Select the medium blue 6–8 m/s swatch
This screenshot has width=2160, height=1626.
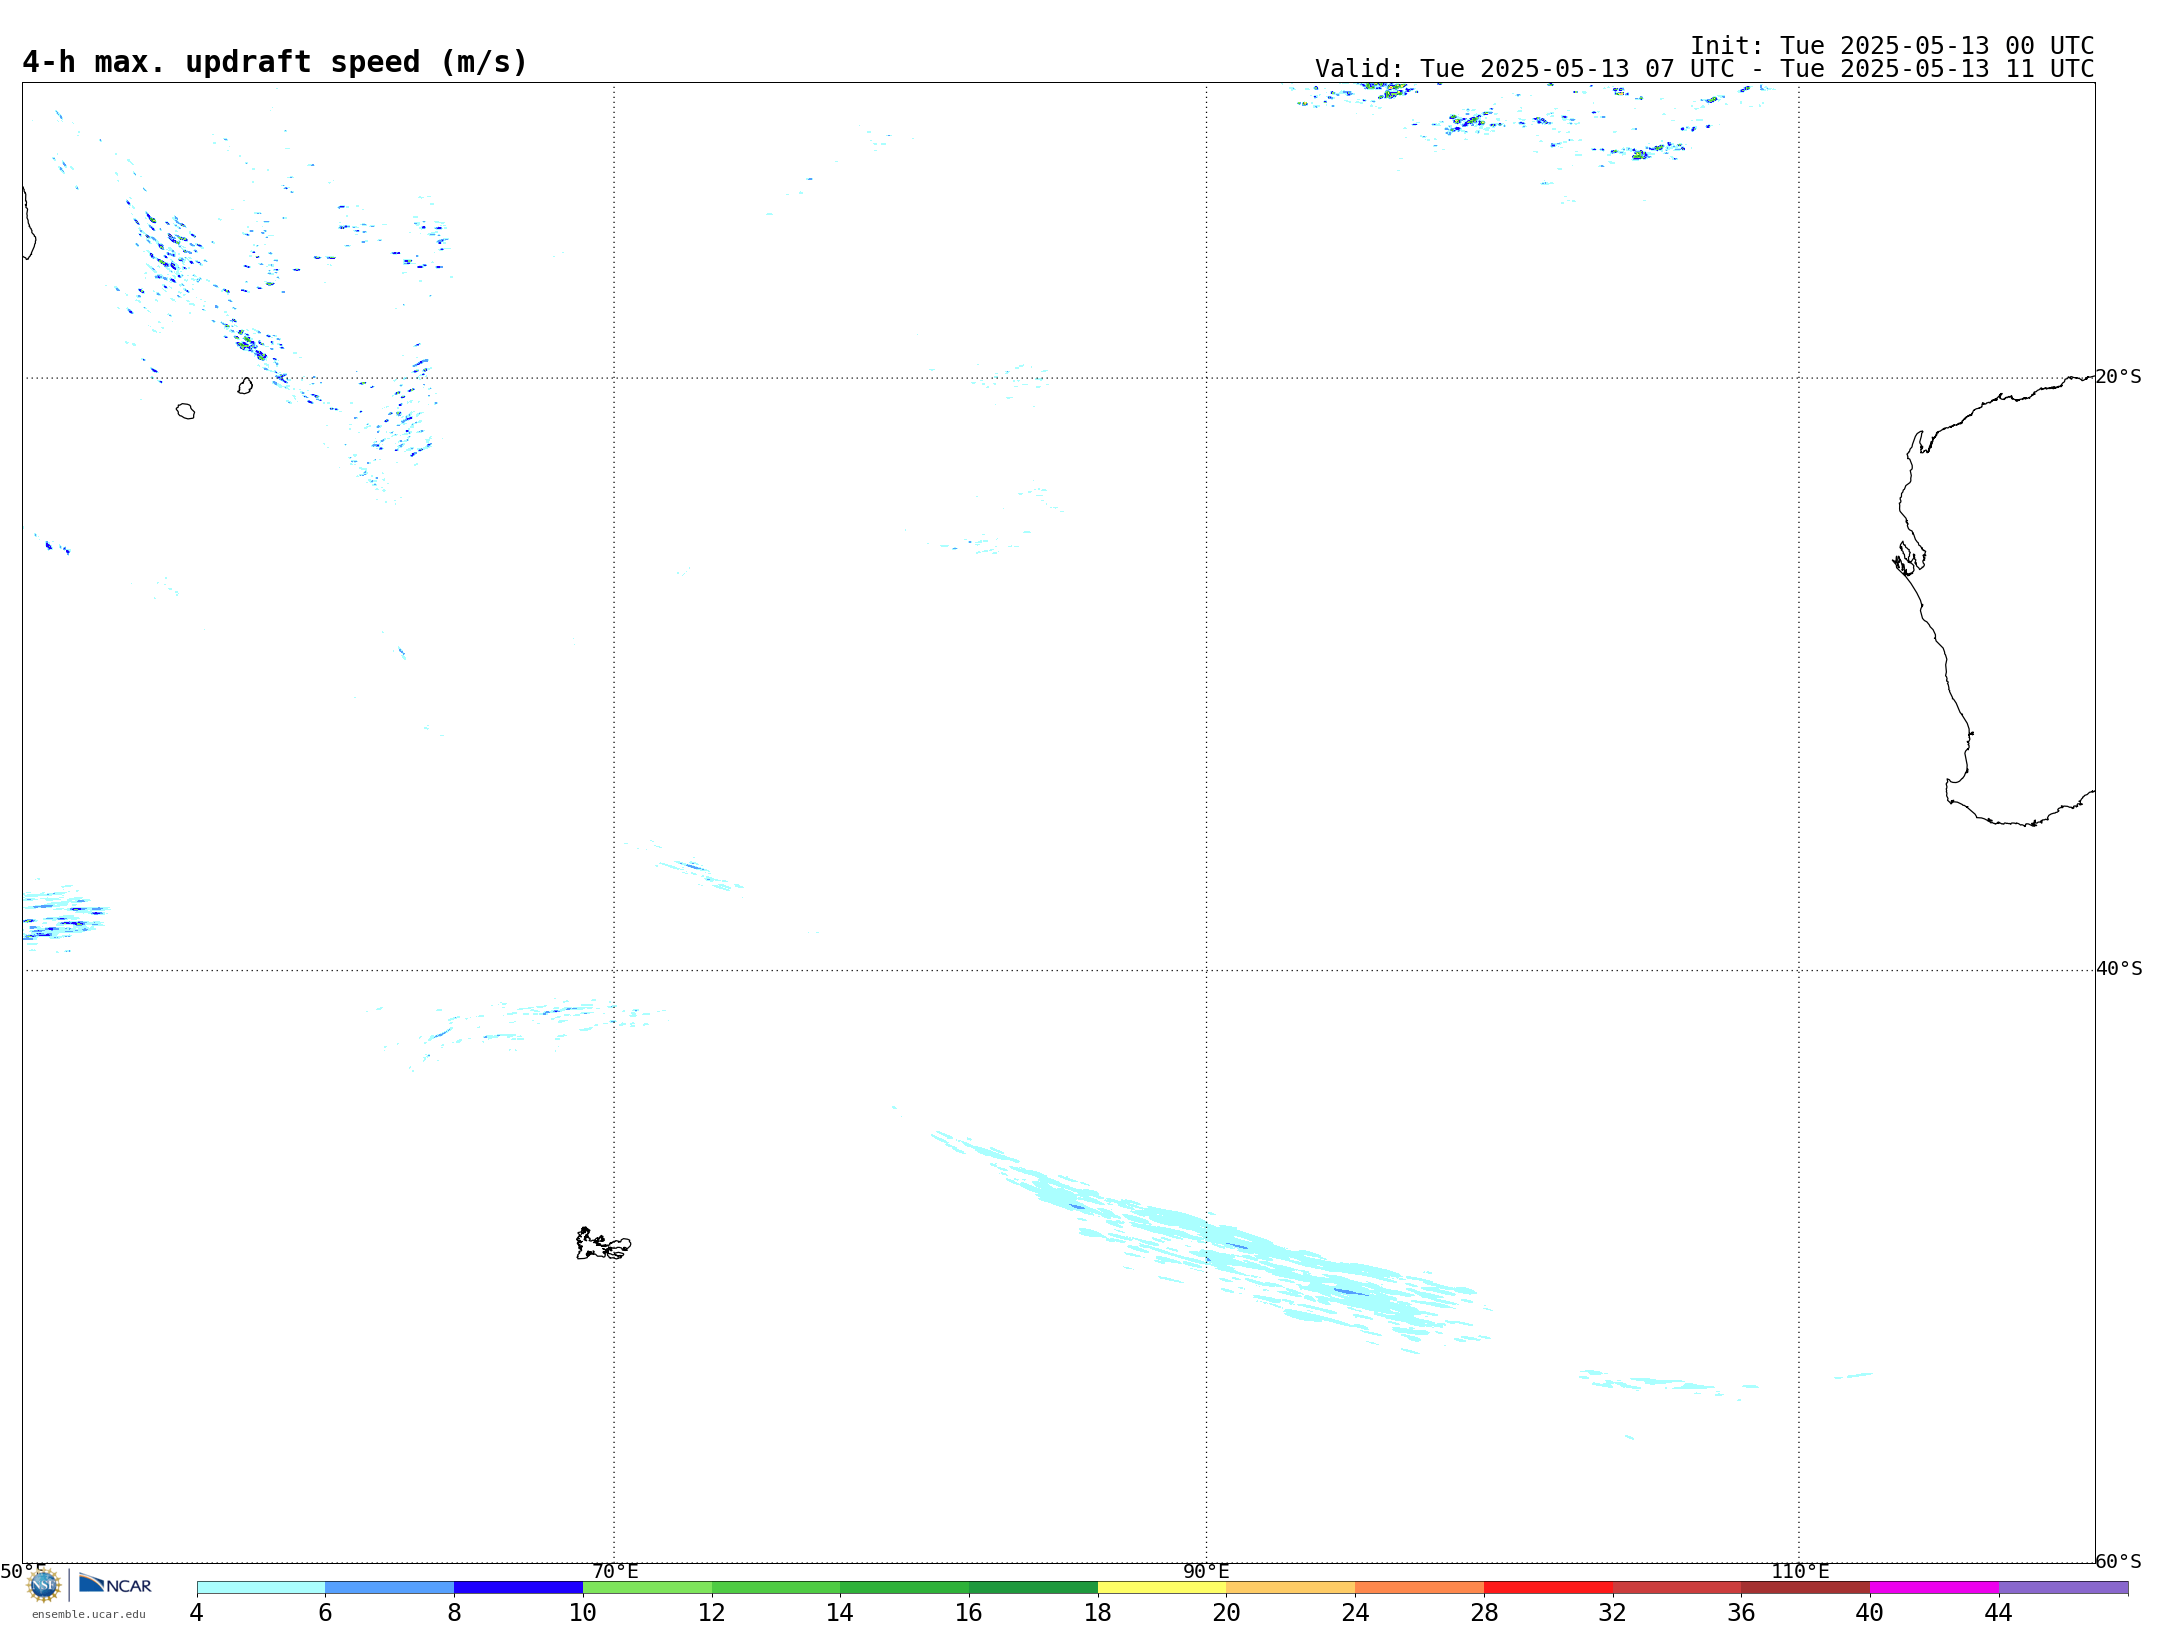390,1588
